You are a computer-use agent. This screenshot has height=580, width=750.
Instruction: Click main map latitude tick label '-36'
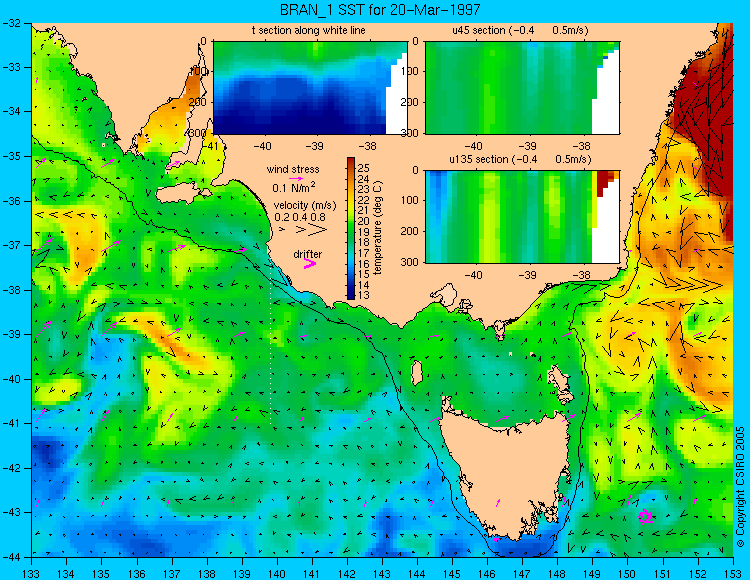[x=11, y=201]
